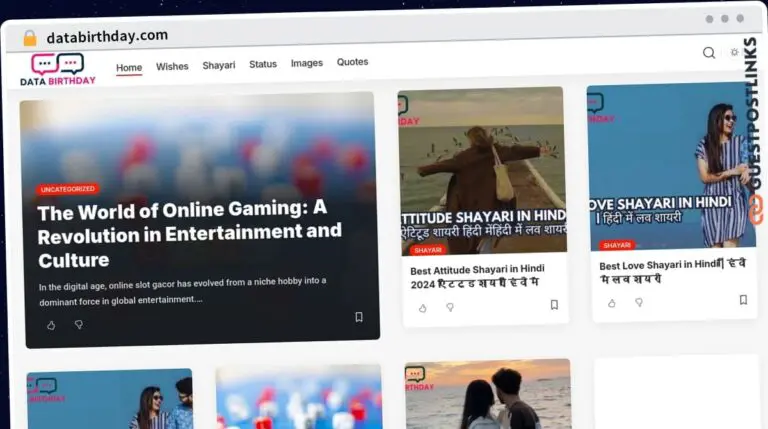Click the Data Birthday logo

(58, 69)
